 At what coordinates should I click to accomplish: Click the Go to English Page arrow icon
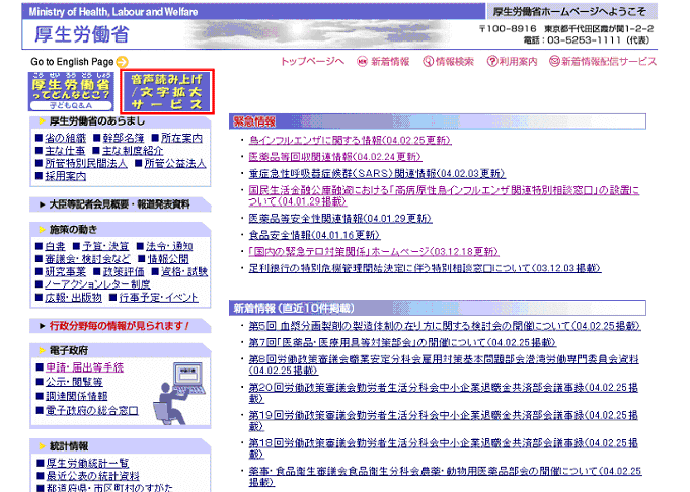123,62
